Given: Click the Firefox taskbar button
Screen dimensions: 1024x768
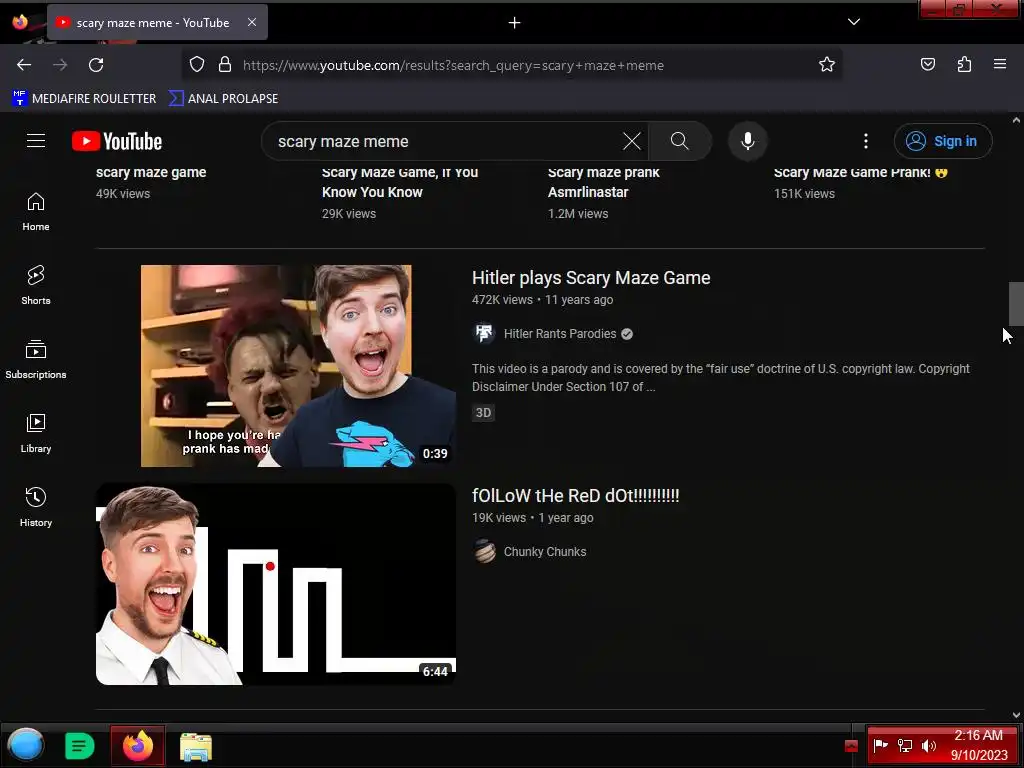Looking at the screenshot, I should (x=138, y=746).
